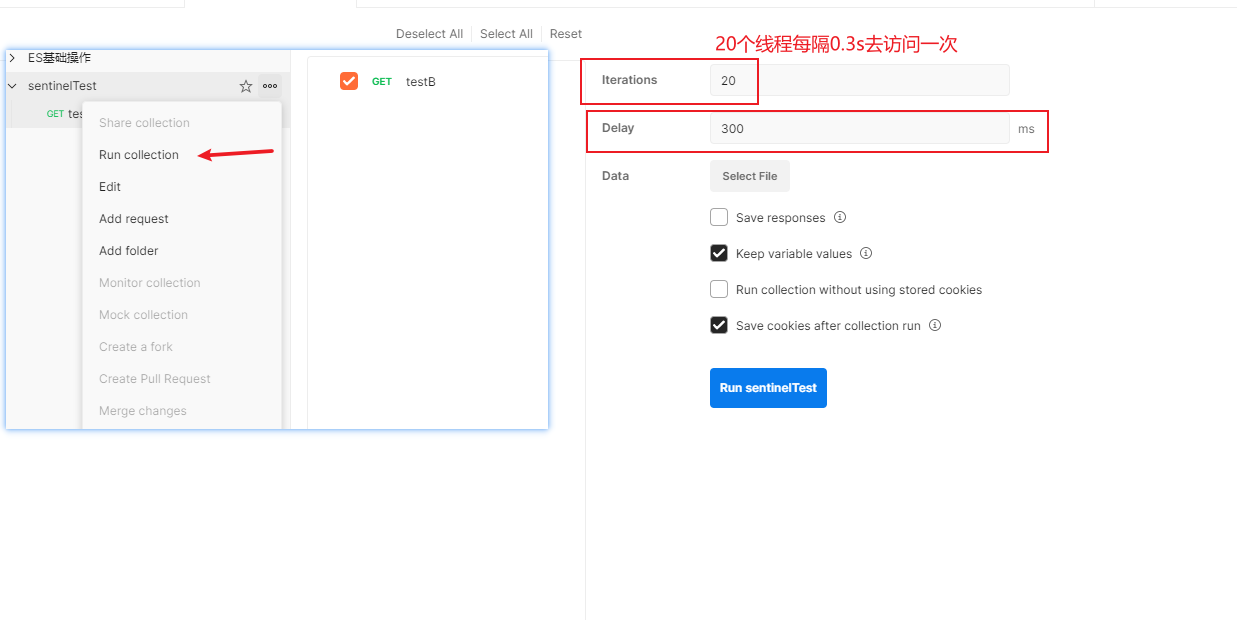Click Deselect All link
Screen dimensions: 1237x620
point(429,34)
